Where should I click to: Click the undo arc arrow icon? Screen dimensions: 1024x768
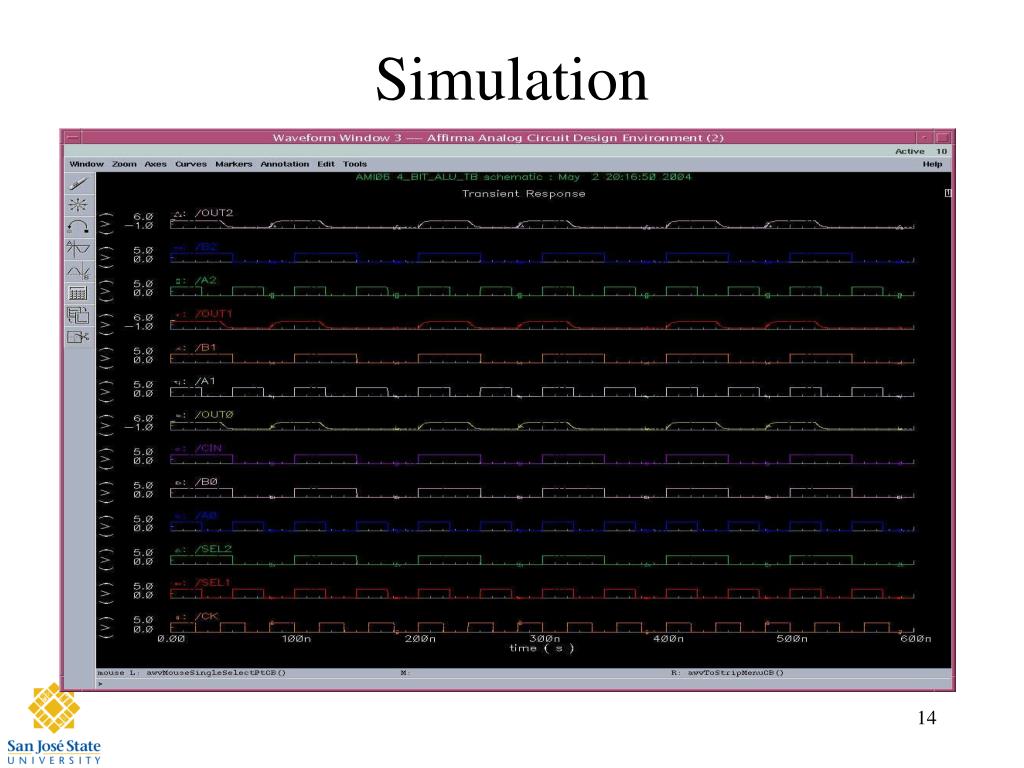tap(78, 227)
